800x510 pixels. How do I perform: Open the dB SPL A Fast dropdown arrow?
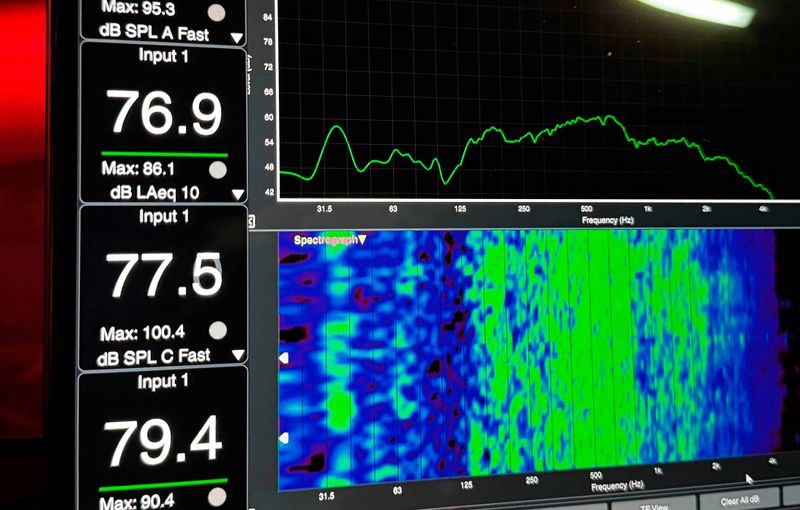pos(237,38)
